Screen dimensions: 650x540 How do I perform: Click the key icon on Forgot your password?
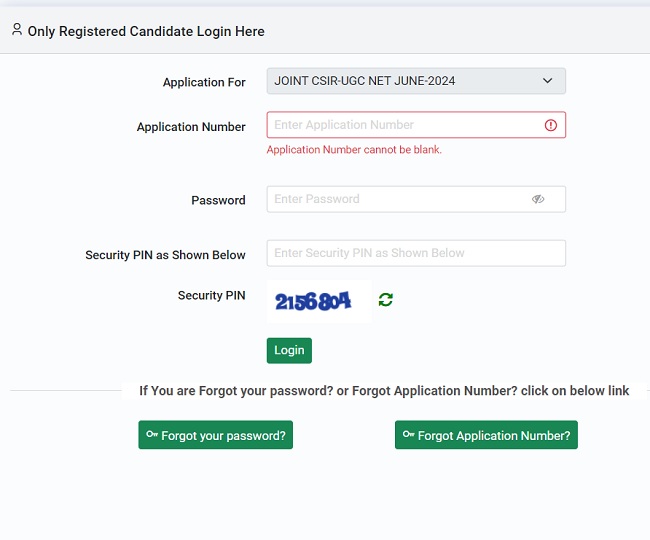tap(152, 435)
